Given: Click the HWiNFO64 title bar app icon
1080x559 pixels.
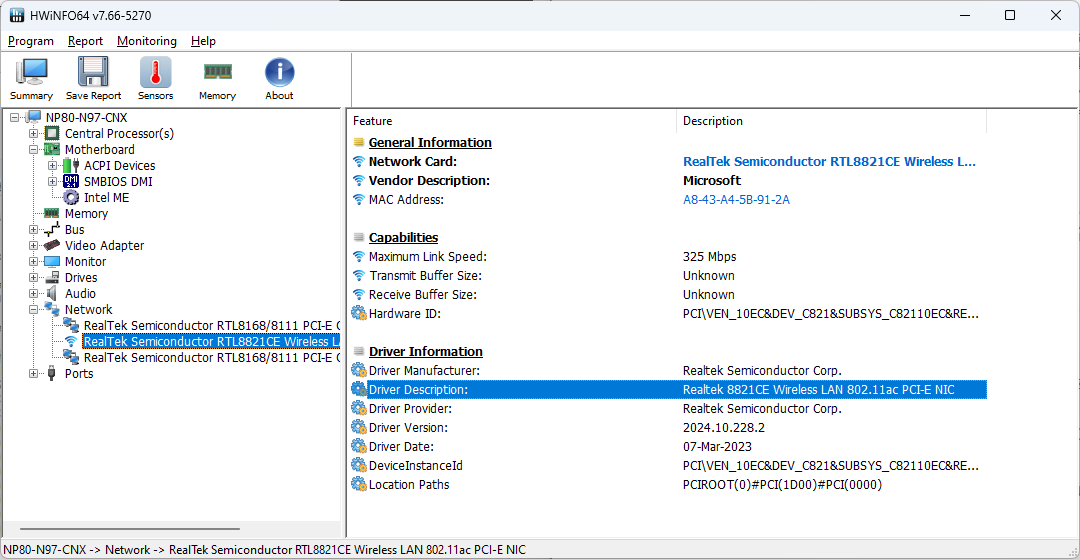Looking at the screenshot, I should (x=18, y=16).
